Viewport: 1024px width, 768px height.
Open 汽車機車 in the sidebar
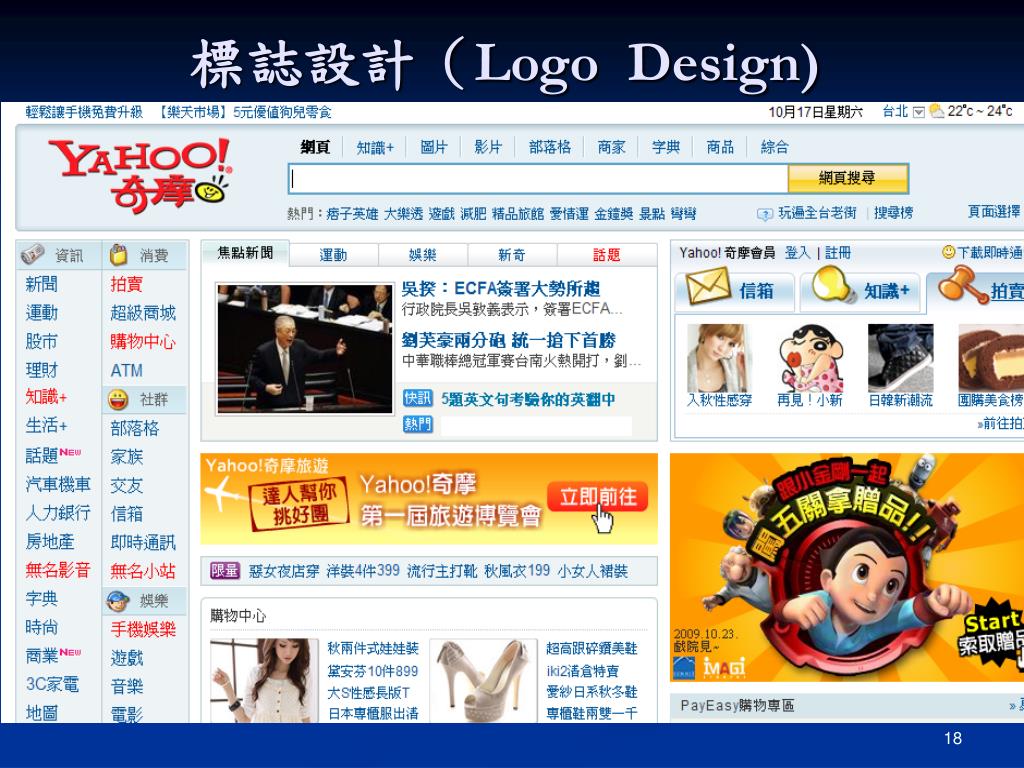(x=58, y=485)
